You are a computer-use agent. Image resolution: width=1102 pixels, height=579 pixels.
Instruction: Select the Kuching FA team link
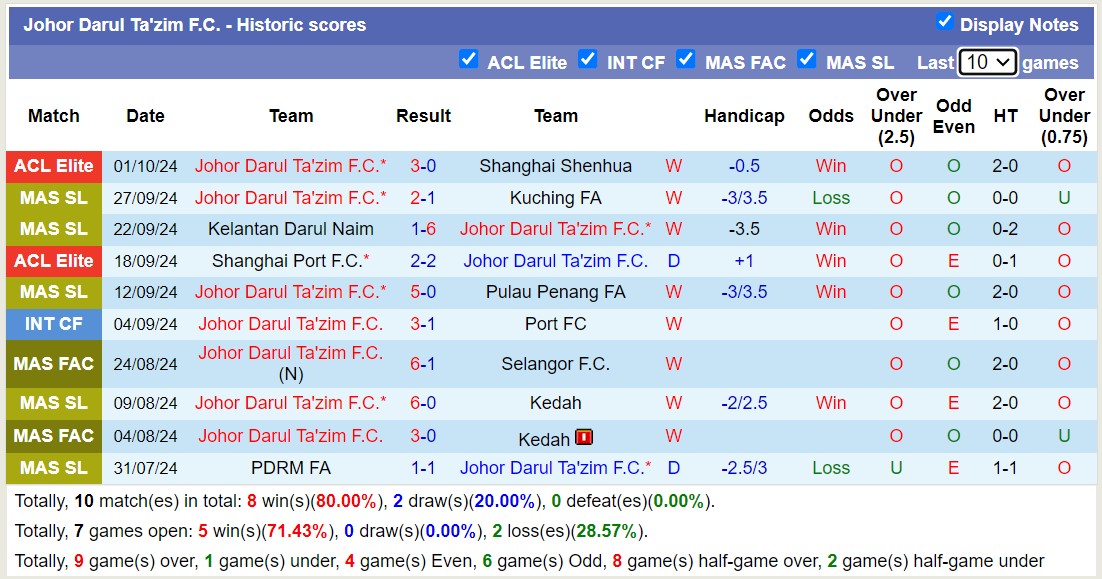tap(556, 198)
